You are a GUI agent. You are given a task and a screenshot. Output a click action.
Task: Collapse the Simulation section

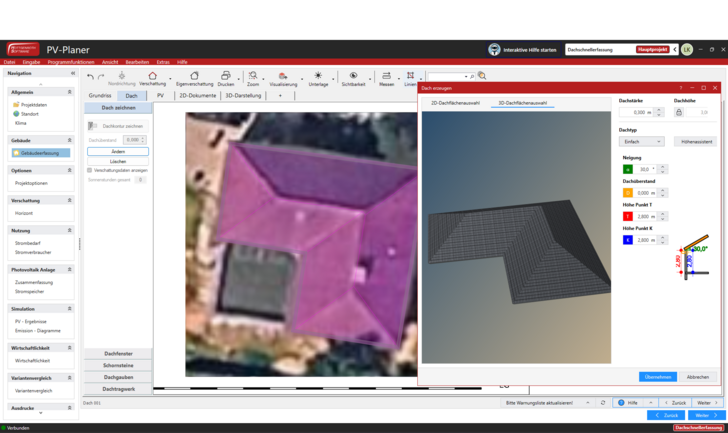(70, 309)
